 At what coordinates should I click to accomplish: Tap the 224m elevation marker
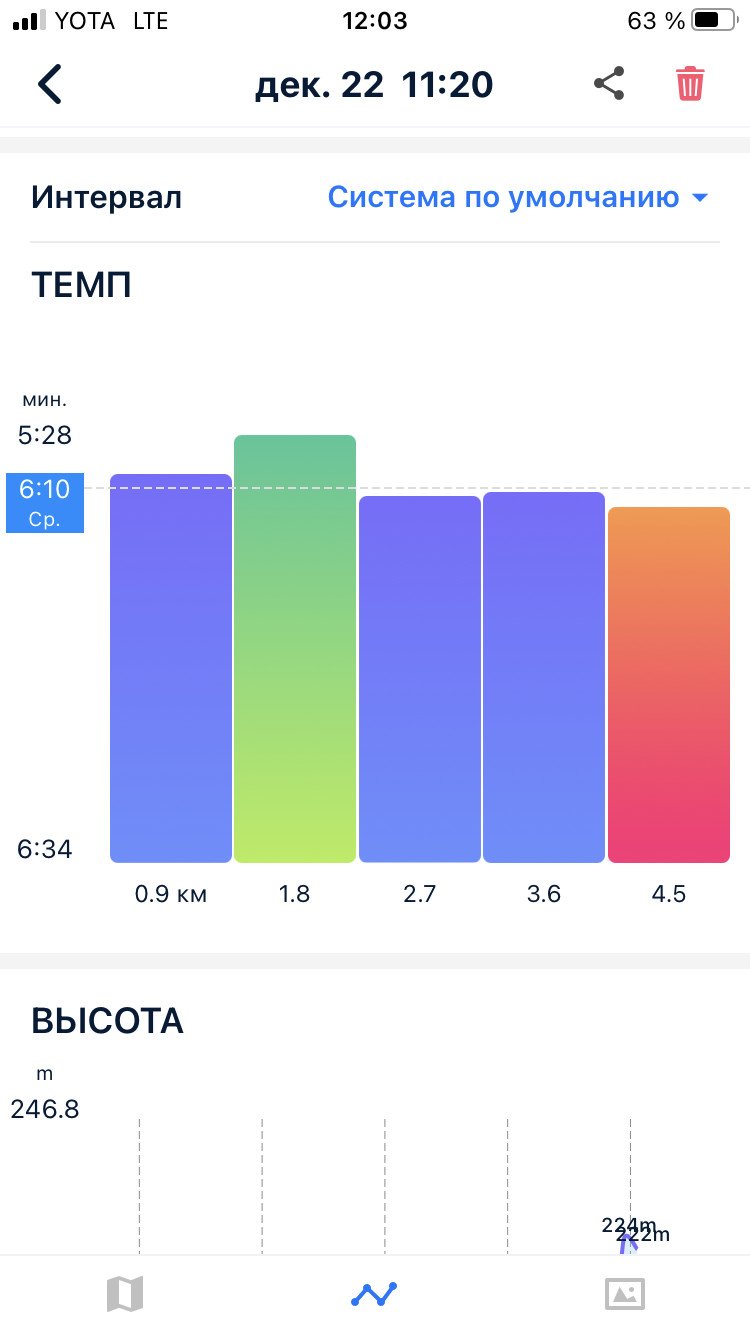pyautogui.click(x=626, y=1226)
